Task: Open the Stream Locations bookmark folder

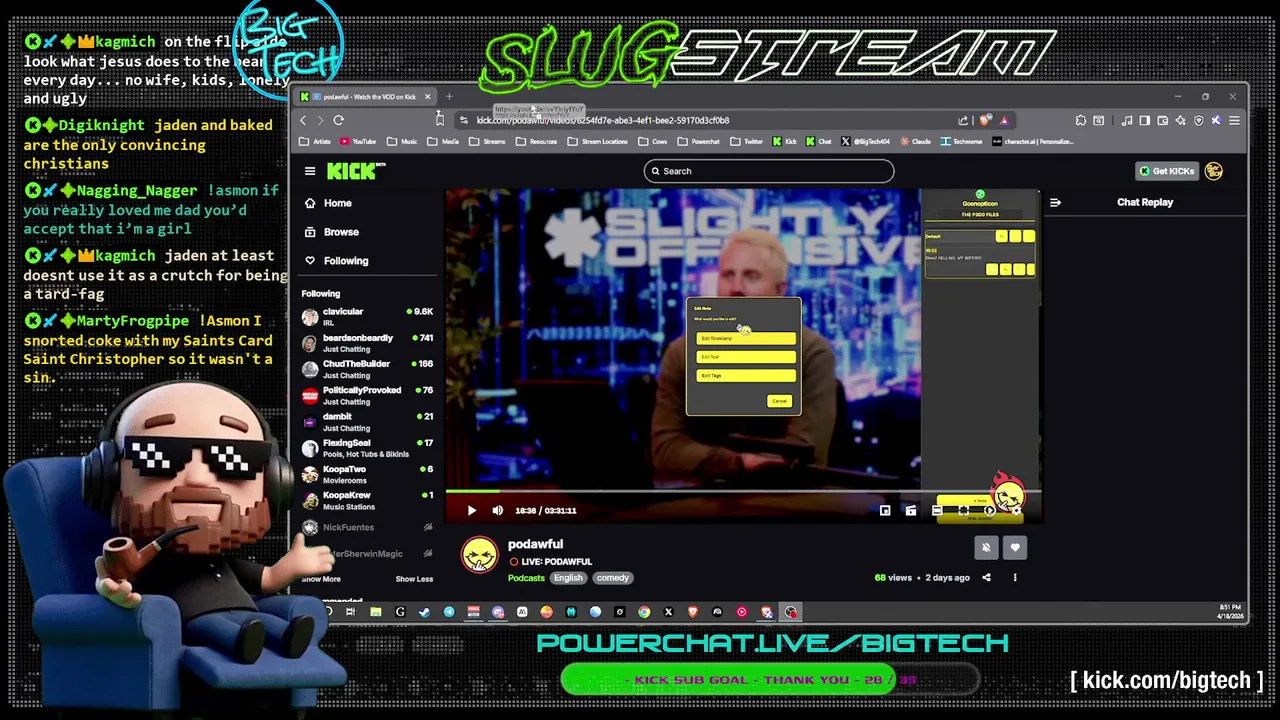Action: click(598, 142)
